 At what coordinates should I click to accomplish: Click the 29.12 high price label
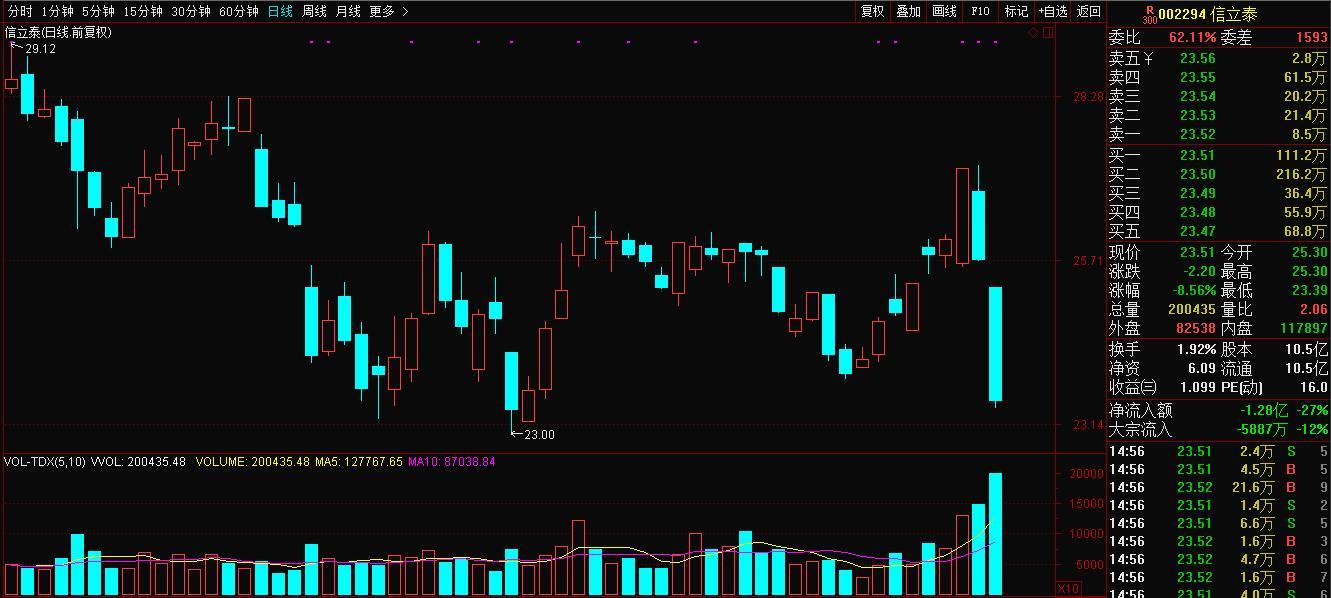click(x=40, y=48)
